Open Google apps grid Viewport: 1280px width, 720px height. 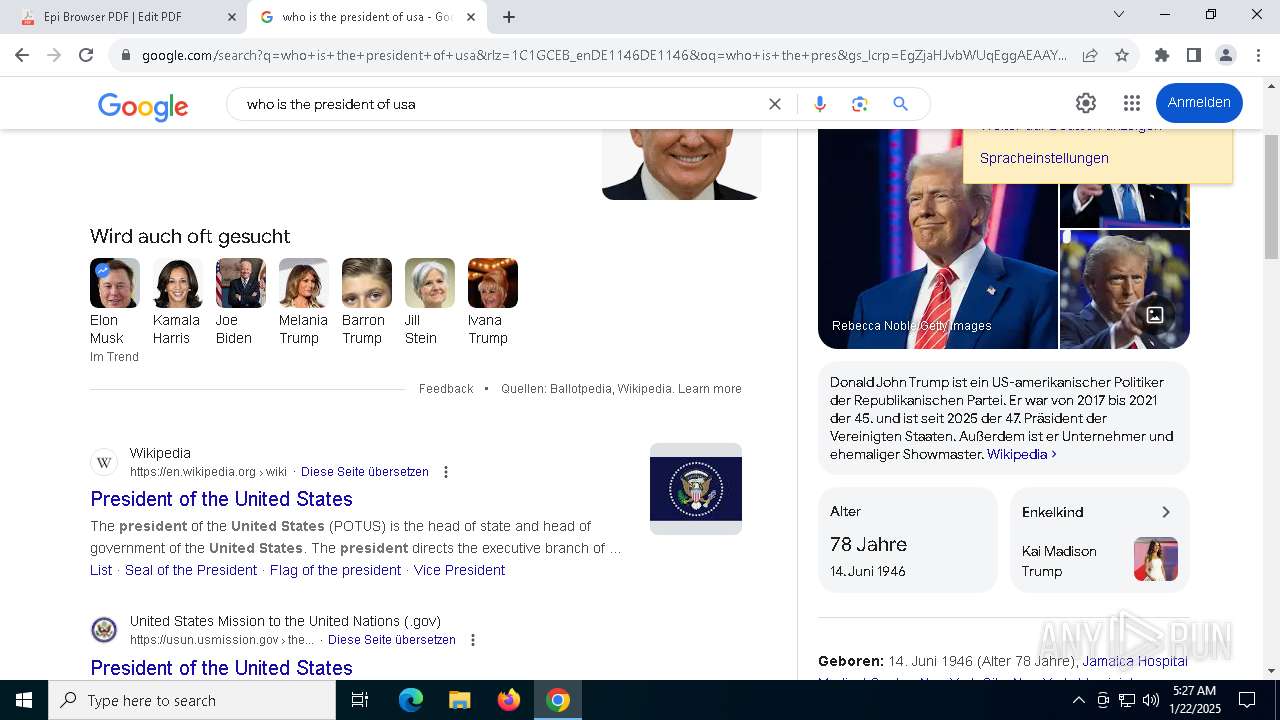click(x=1132, y=103)
